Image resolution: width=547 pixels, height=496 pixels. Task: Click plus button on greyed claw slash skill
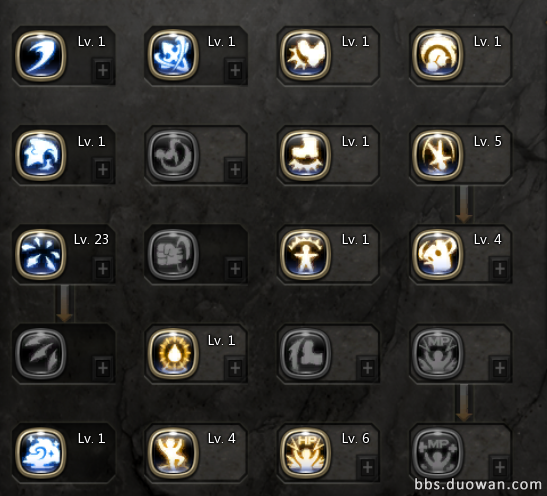(x=103, y=368)
